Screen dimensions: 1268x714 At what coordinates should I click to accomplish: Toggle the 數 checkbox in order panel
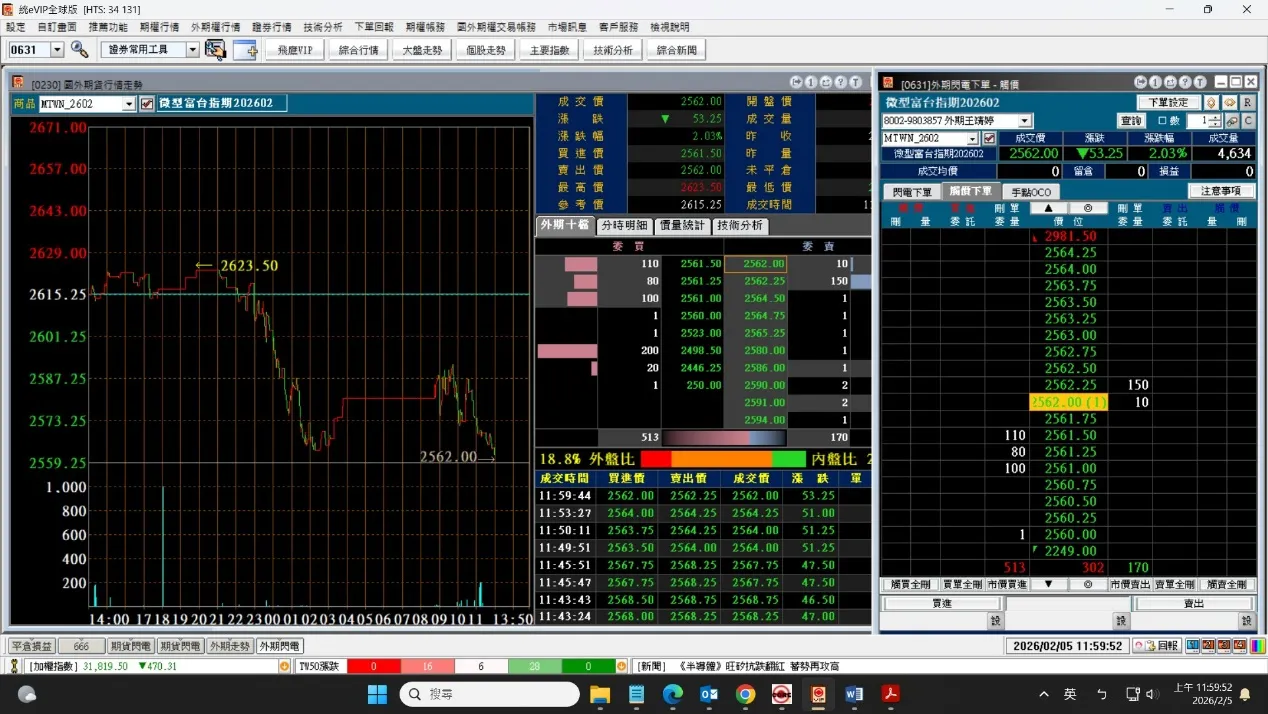1162,121
